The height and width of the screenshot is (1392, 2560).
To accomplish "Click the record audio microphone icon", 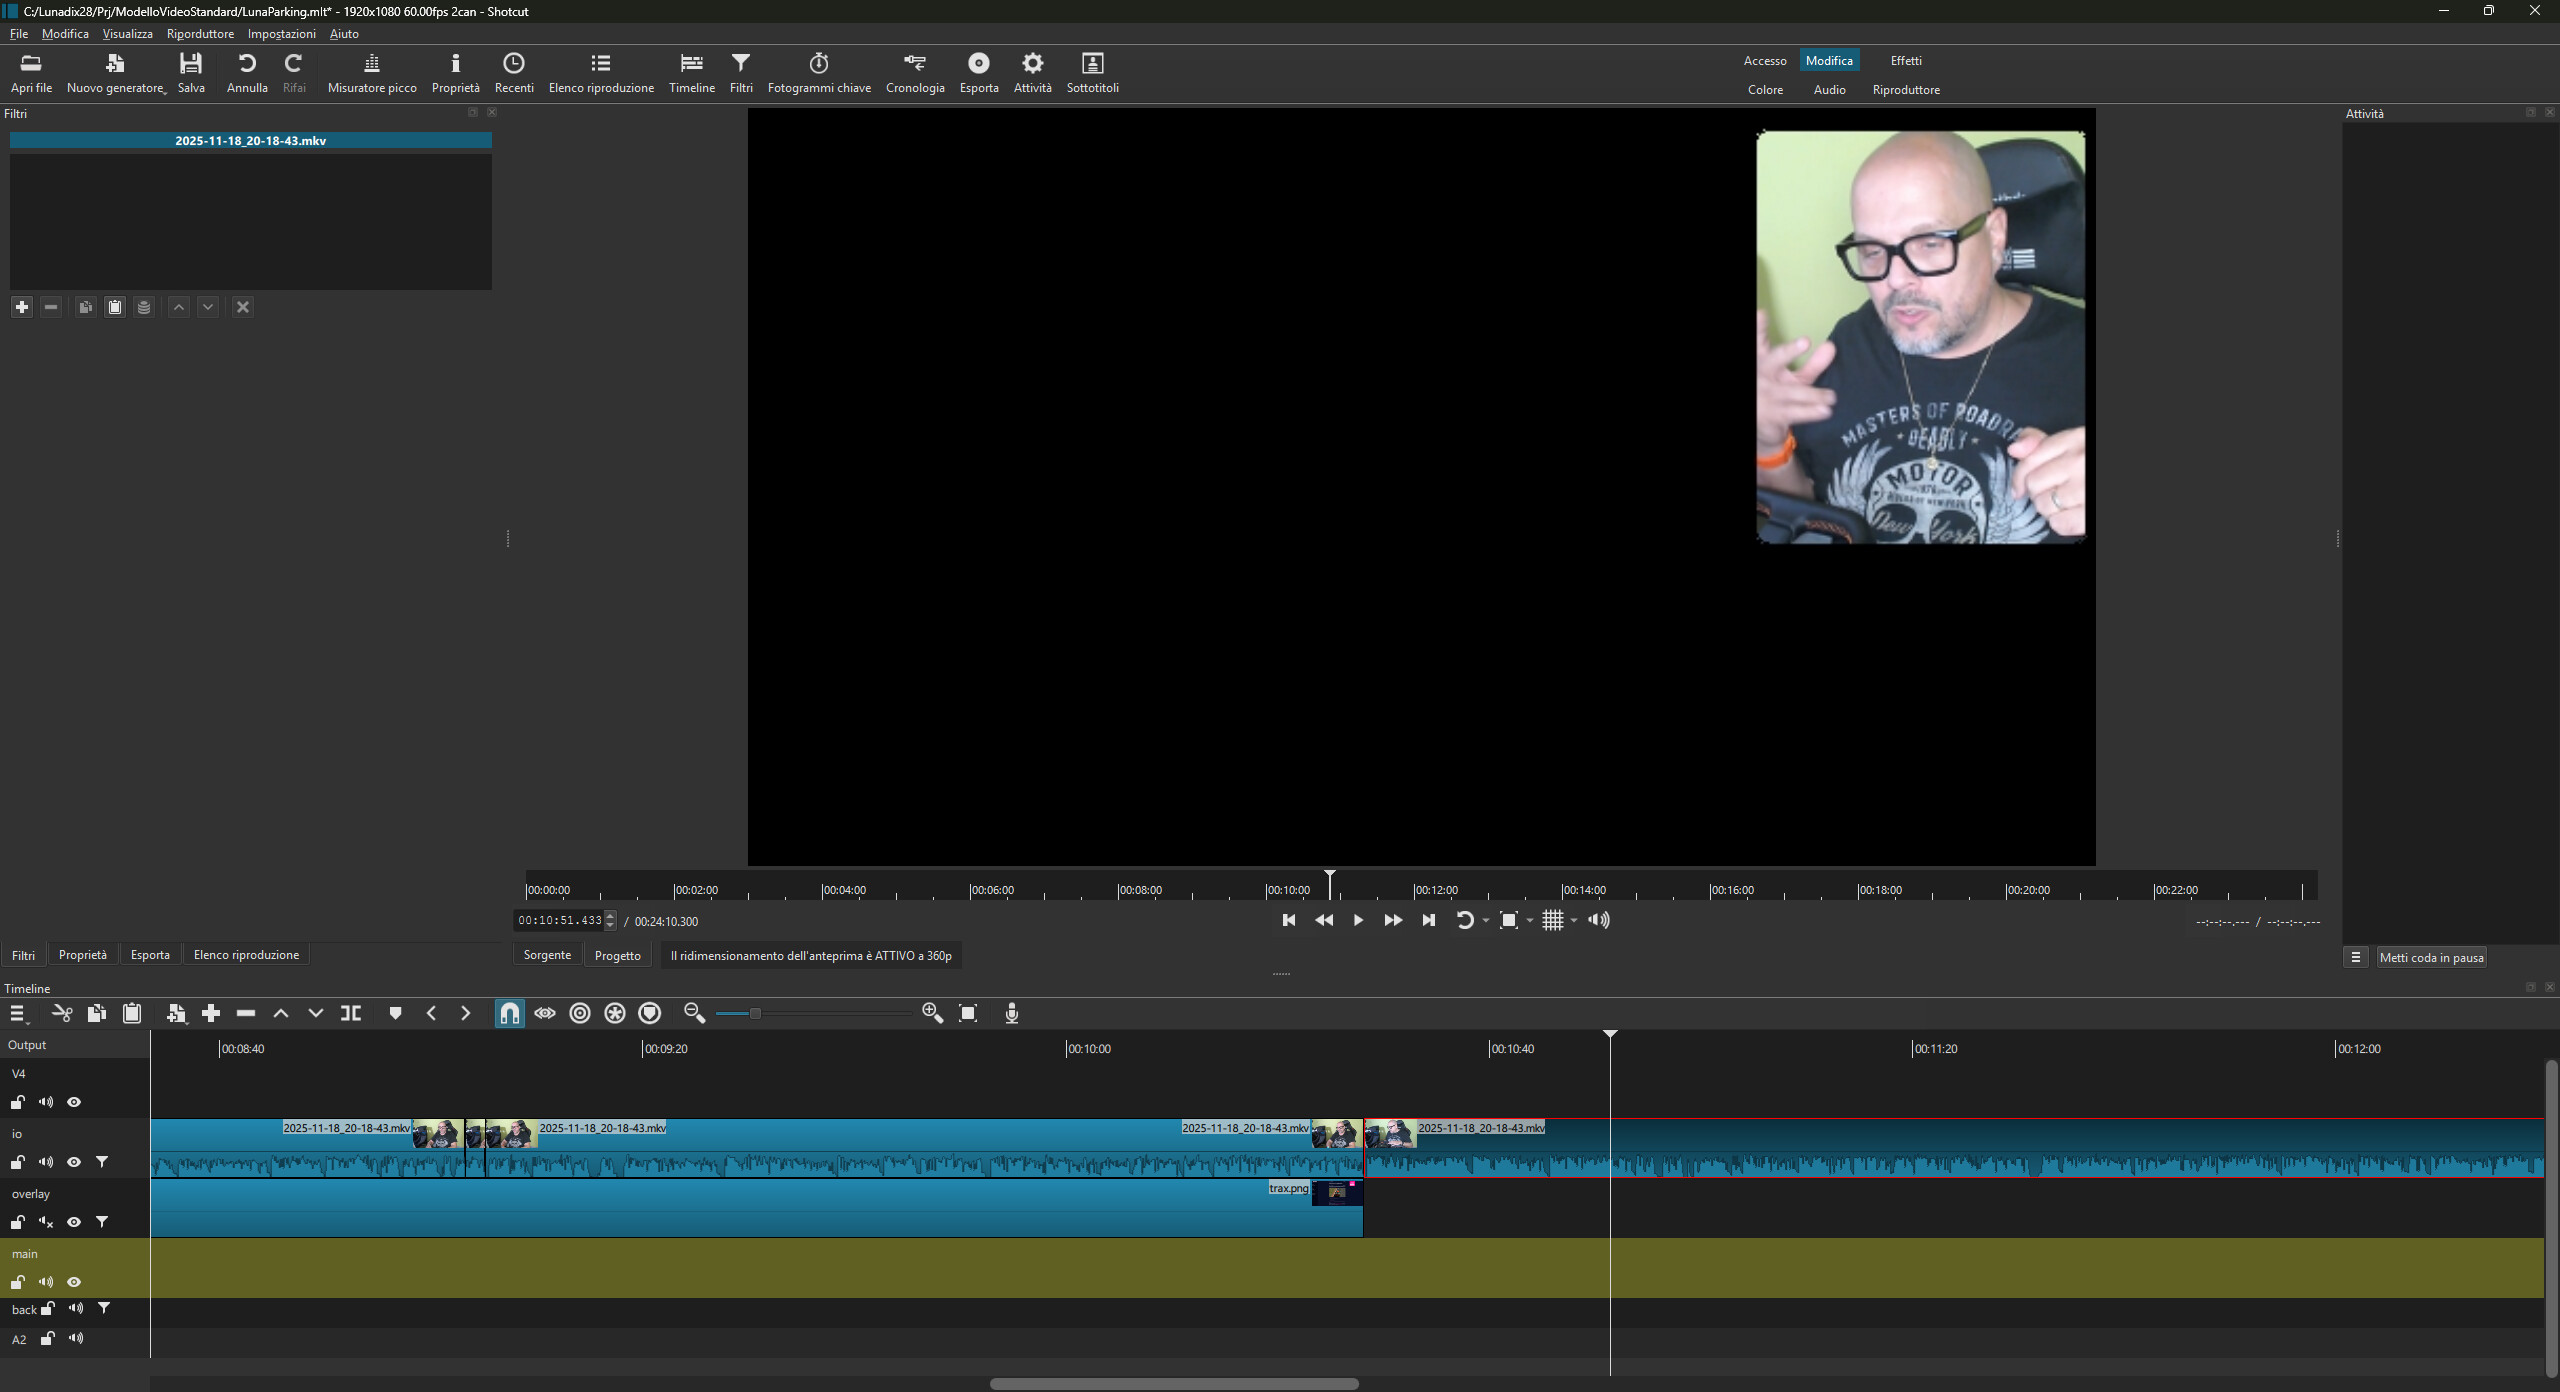I will 1012,1013.
